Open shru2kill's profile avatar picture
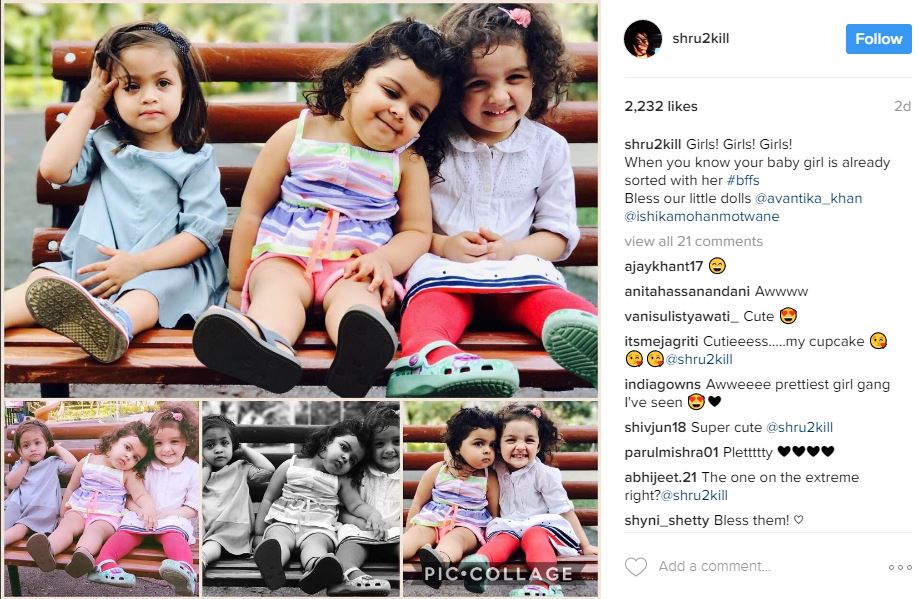 pyautogui.click(x=643, y=39)
